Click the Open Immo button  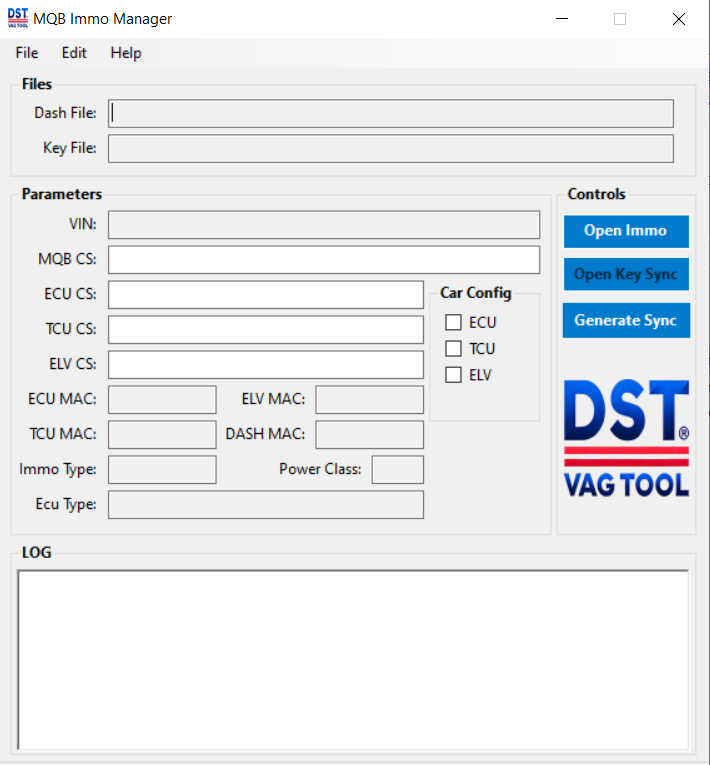[626, 231]
